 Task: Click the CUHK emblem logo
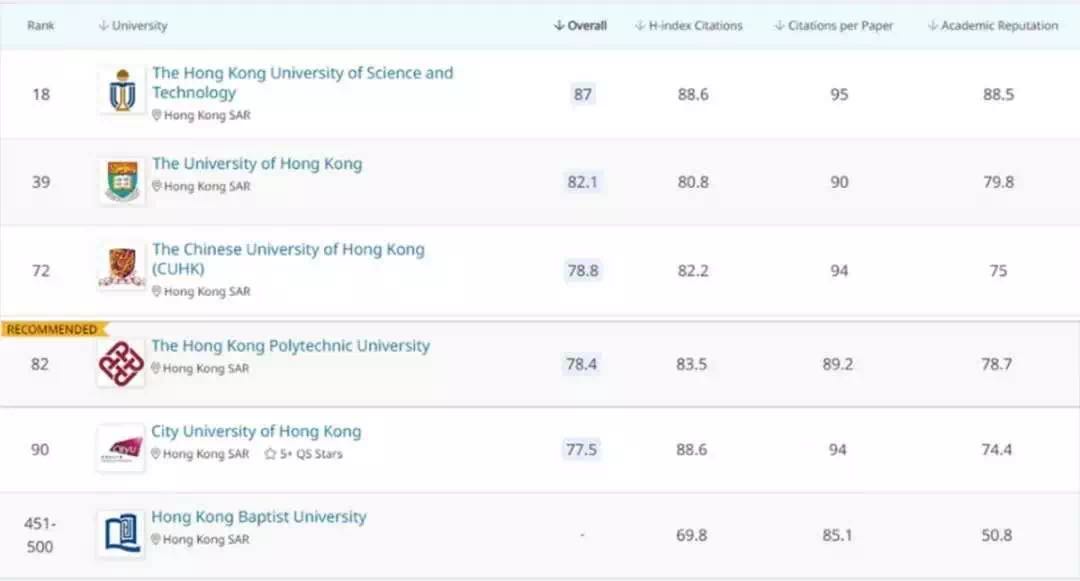(122, 268)
